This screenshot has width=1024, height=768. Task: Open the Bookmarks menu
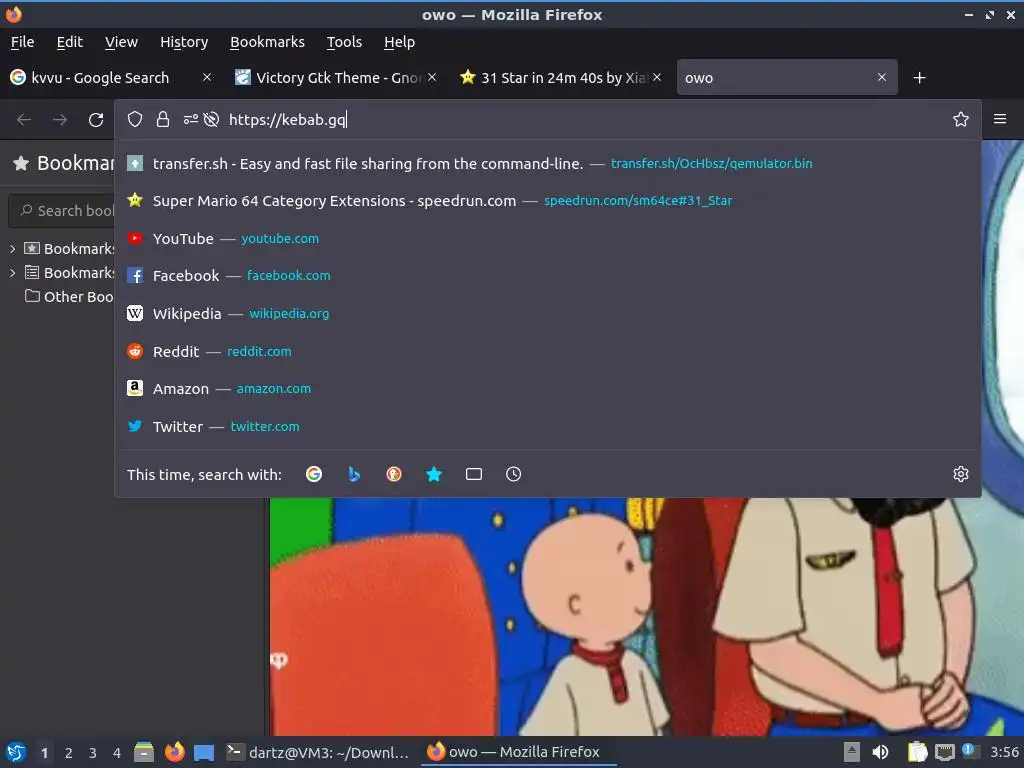click(267, 42)
